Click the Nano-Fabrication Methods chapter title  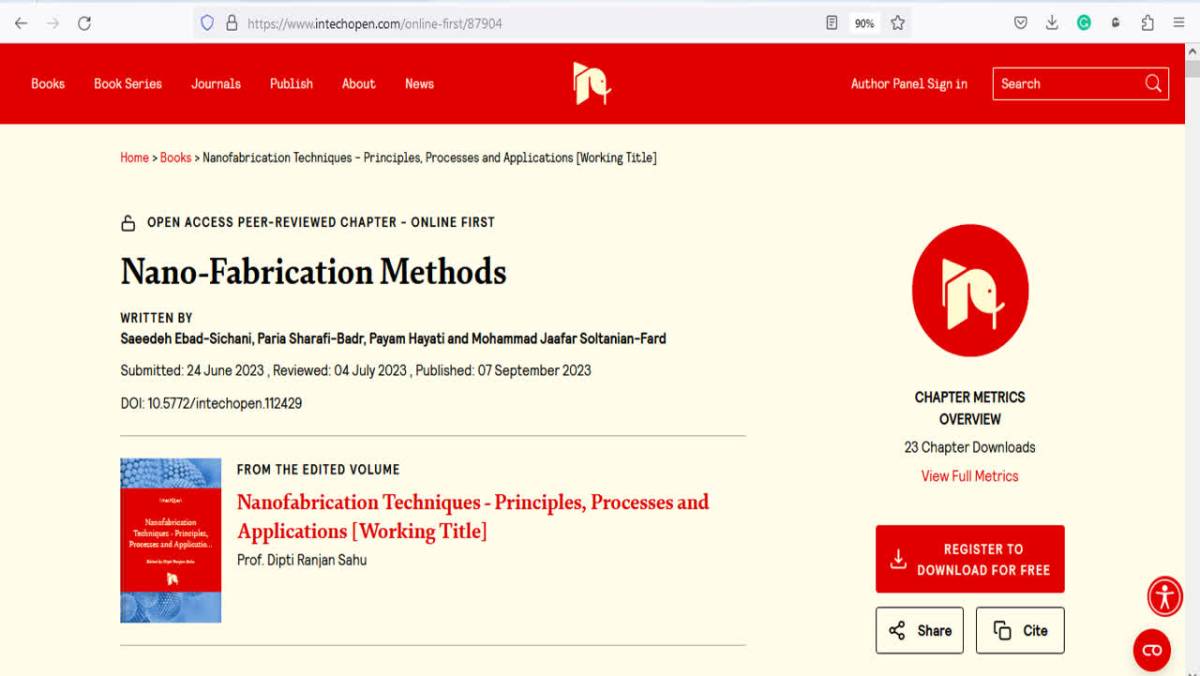(314, 272)
